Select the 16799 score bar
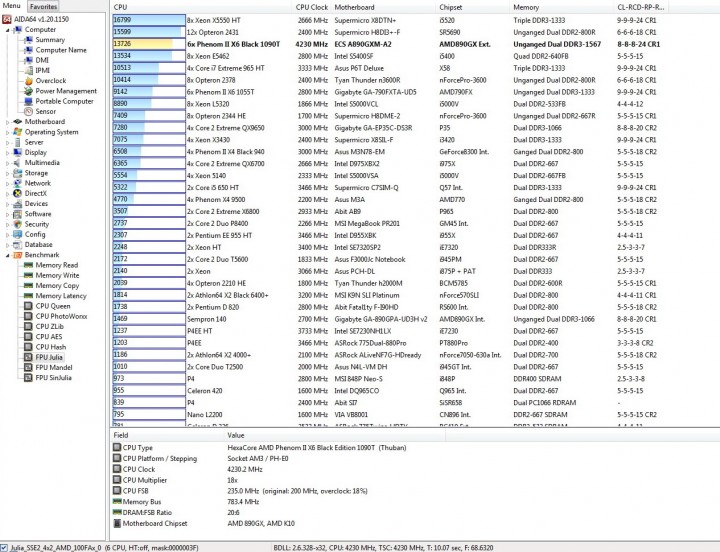This screenshot has height=552, width=720. pos(149,20)
